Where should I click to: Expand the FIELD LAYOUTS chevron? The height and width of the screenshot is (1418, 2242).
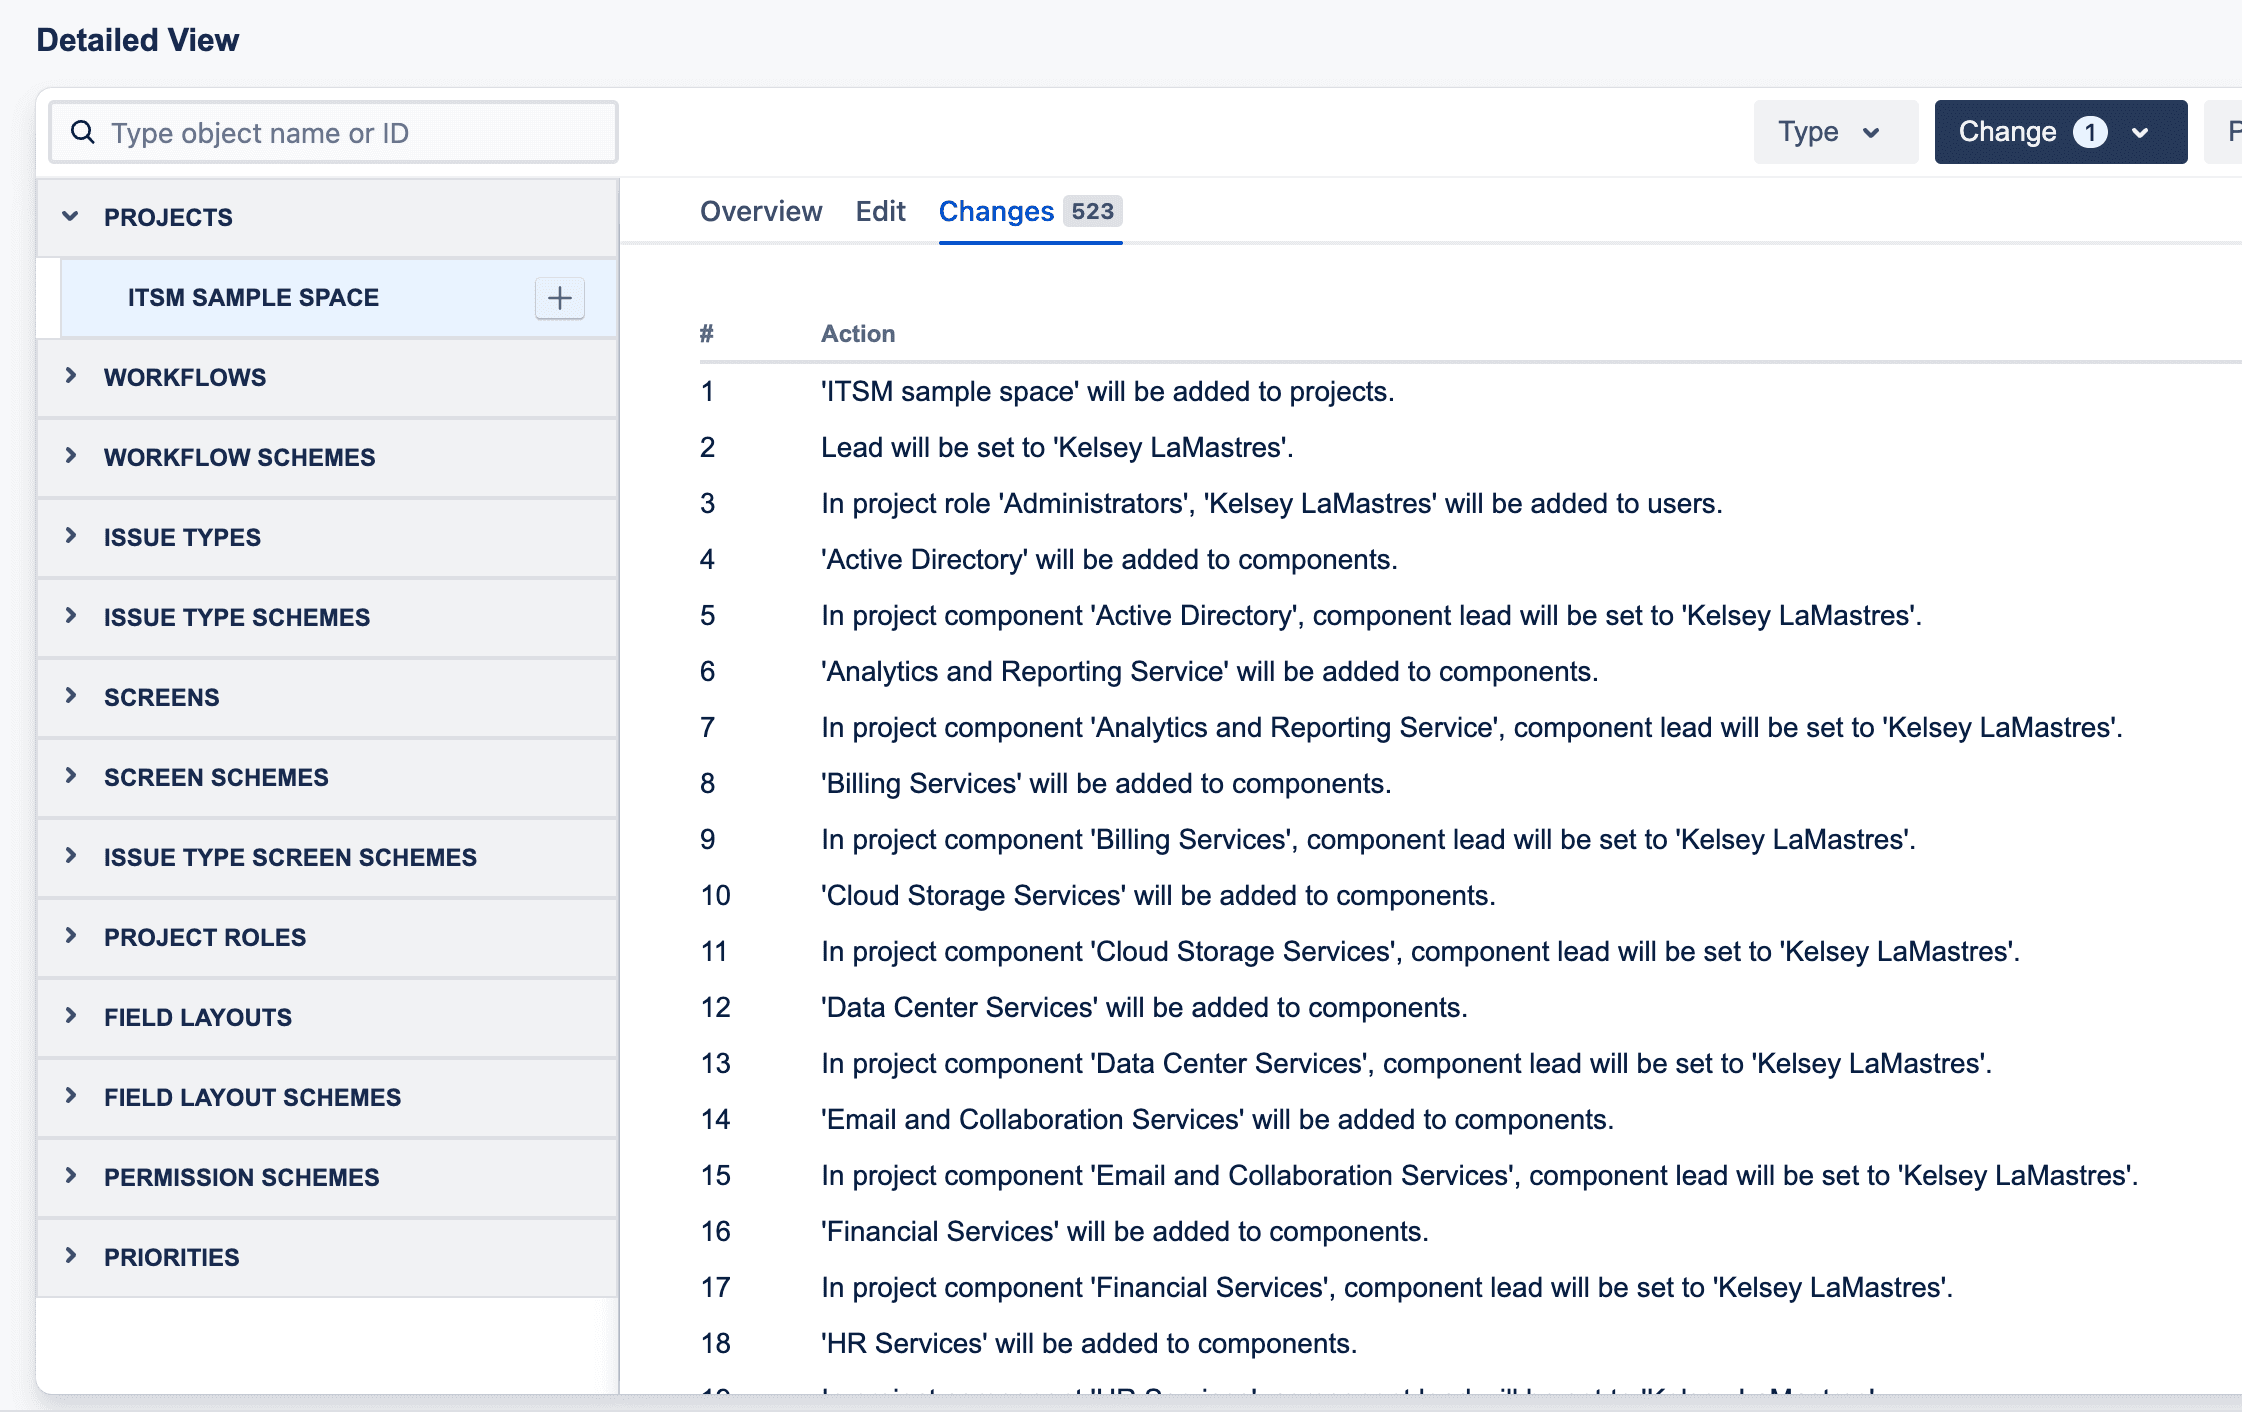70,1016
